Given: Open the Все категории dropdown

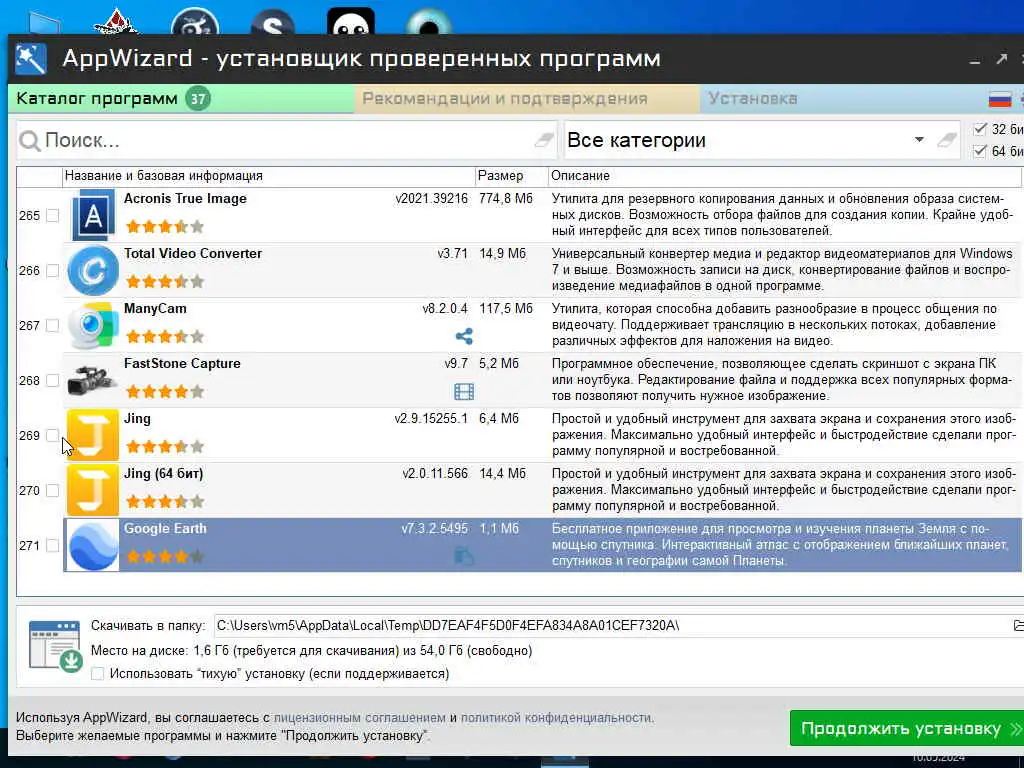Looking at the screenshot, I should coord(919,140).
